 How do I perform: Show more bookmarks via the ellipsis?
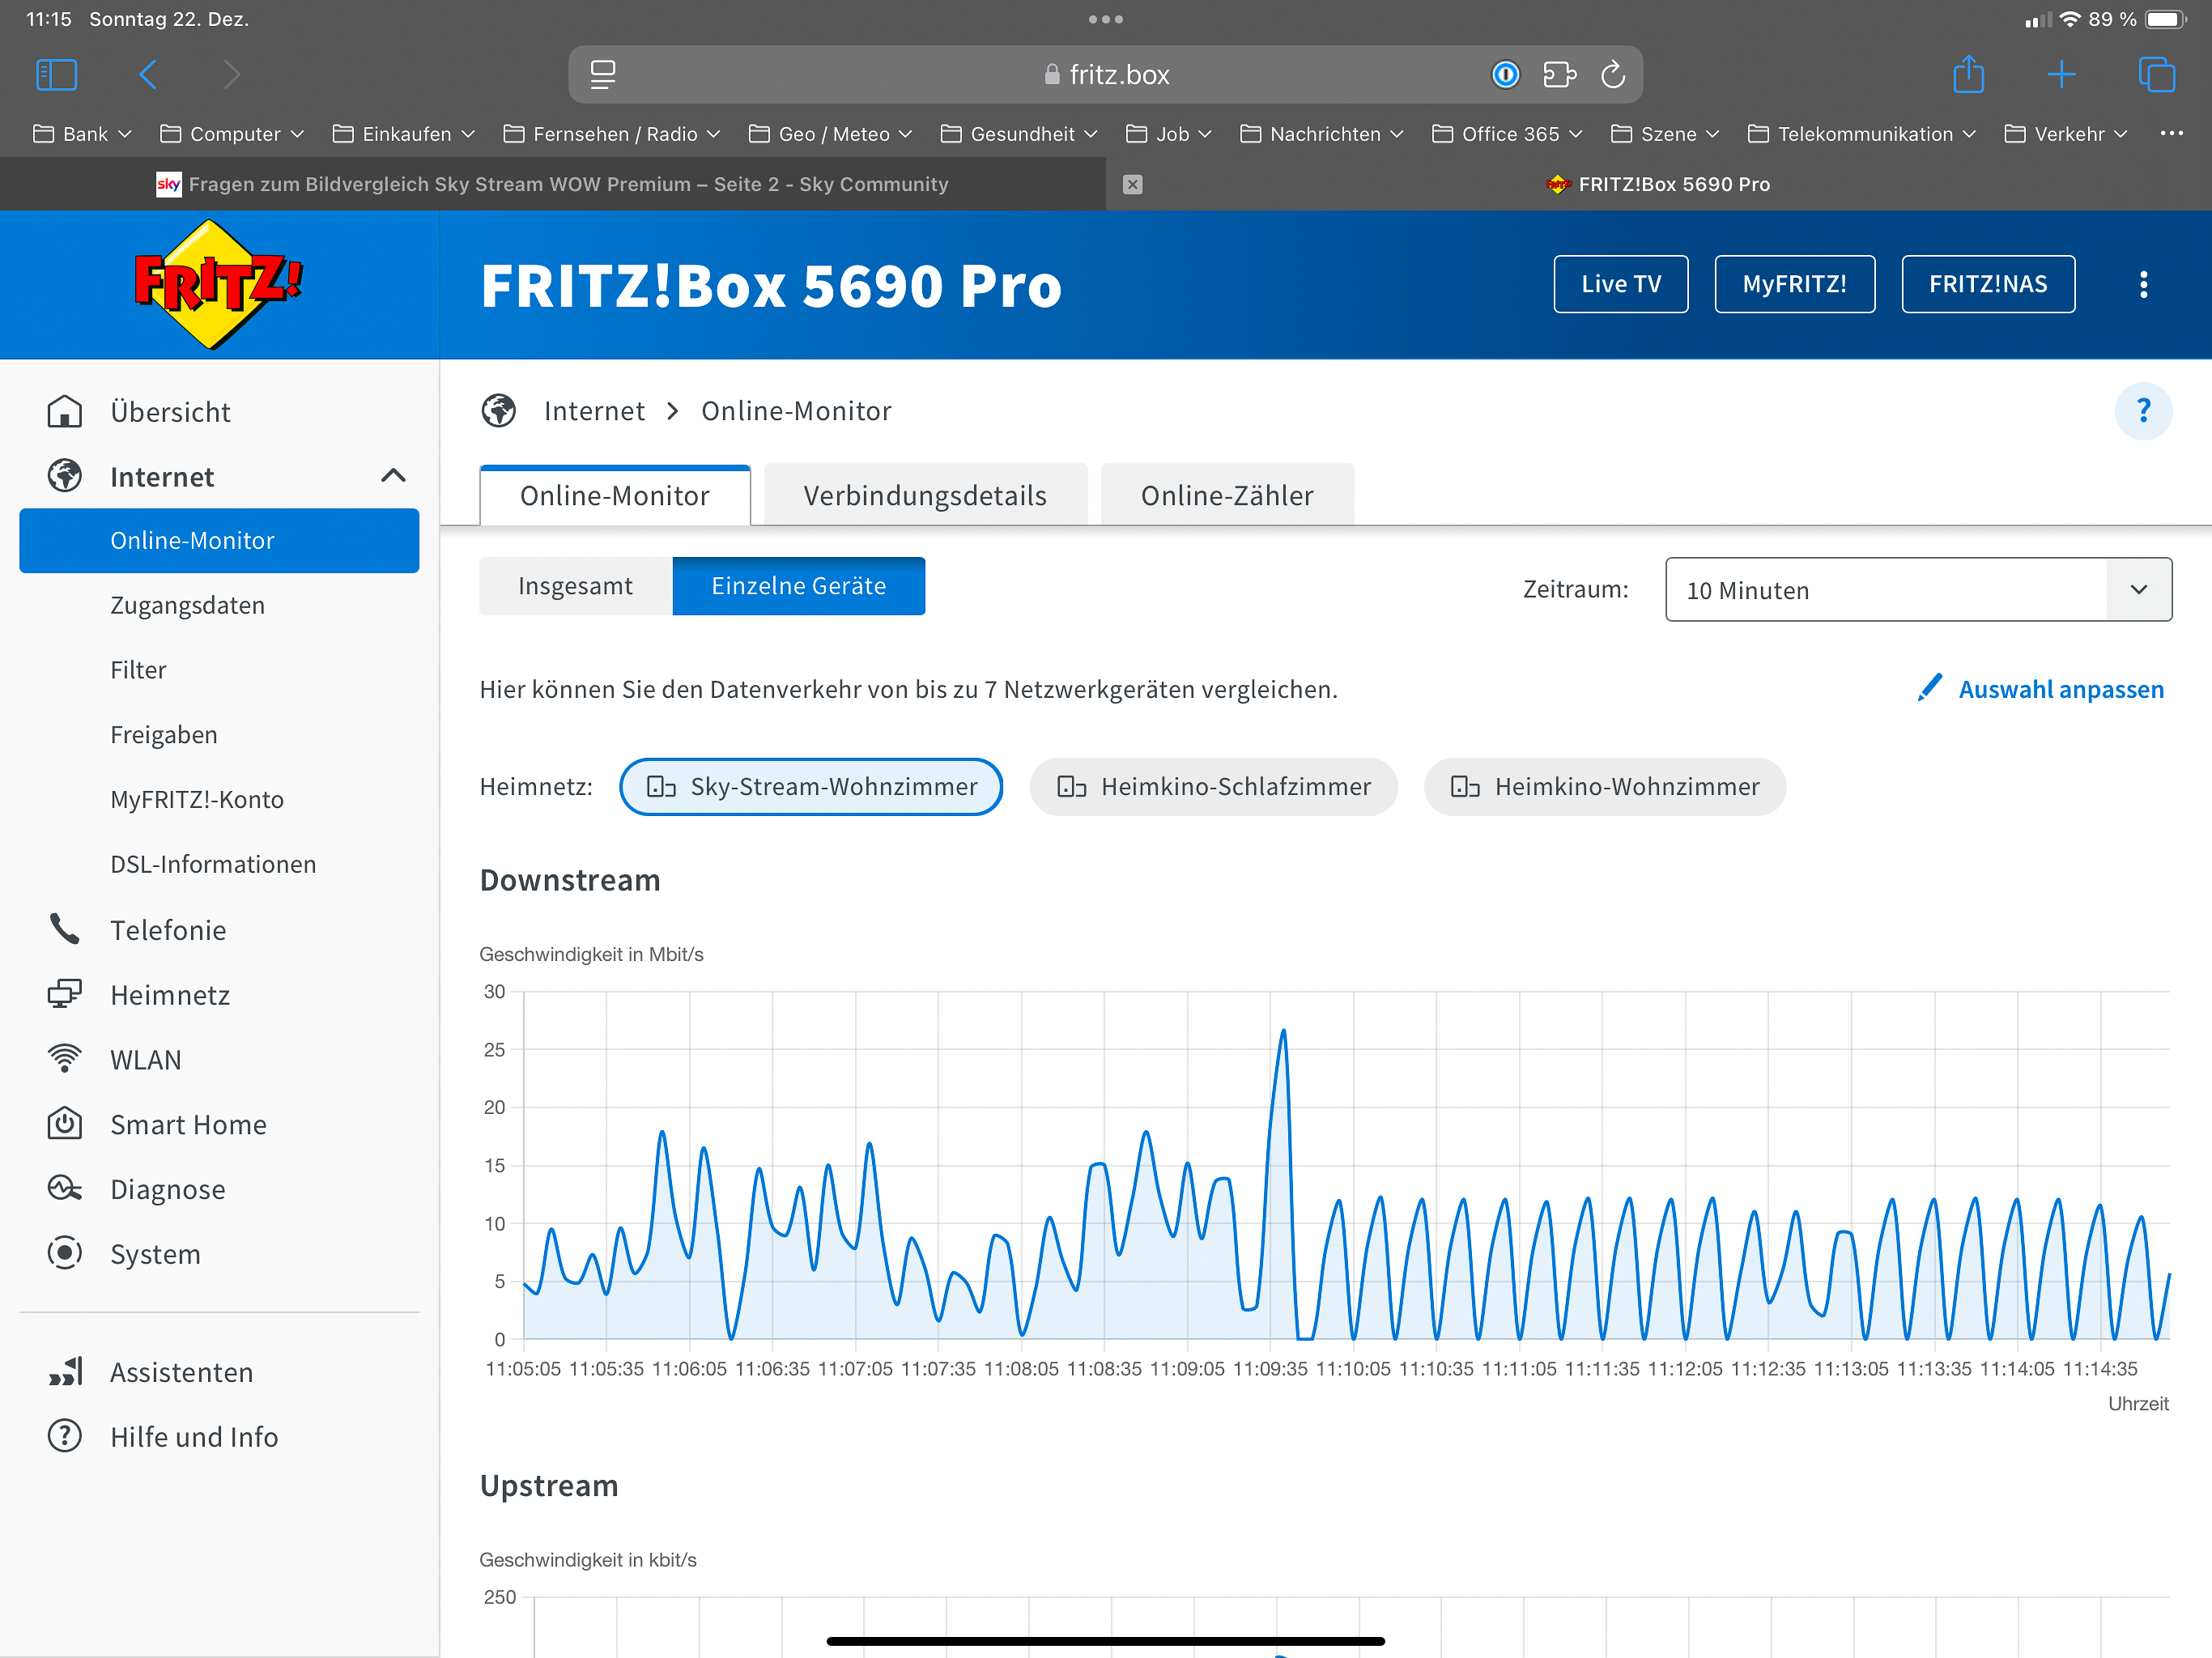pyautogui.click(x=2171, y=133)
